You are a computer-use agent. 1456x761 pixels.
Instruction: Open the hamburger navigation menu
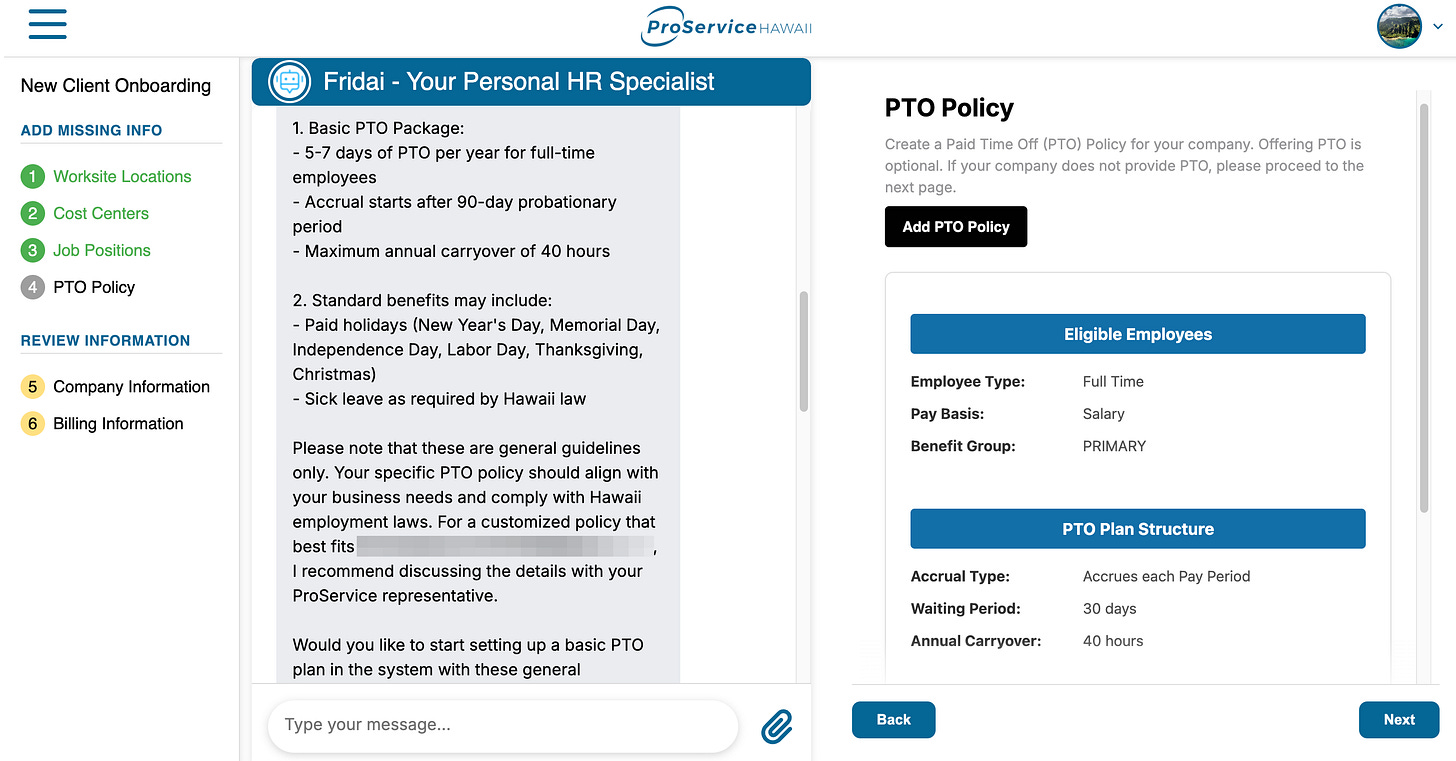(48, 24)
